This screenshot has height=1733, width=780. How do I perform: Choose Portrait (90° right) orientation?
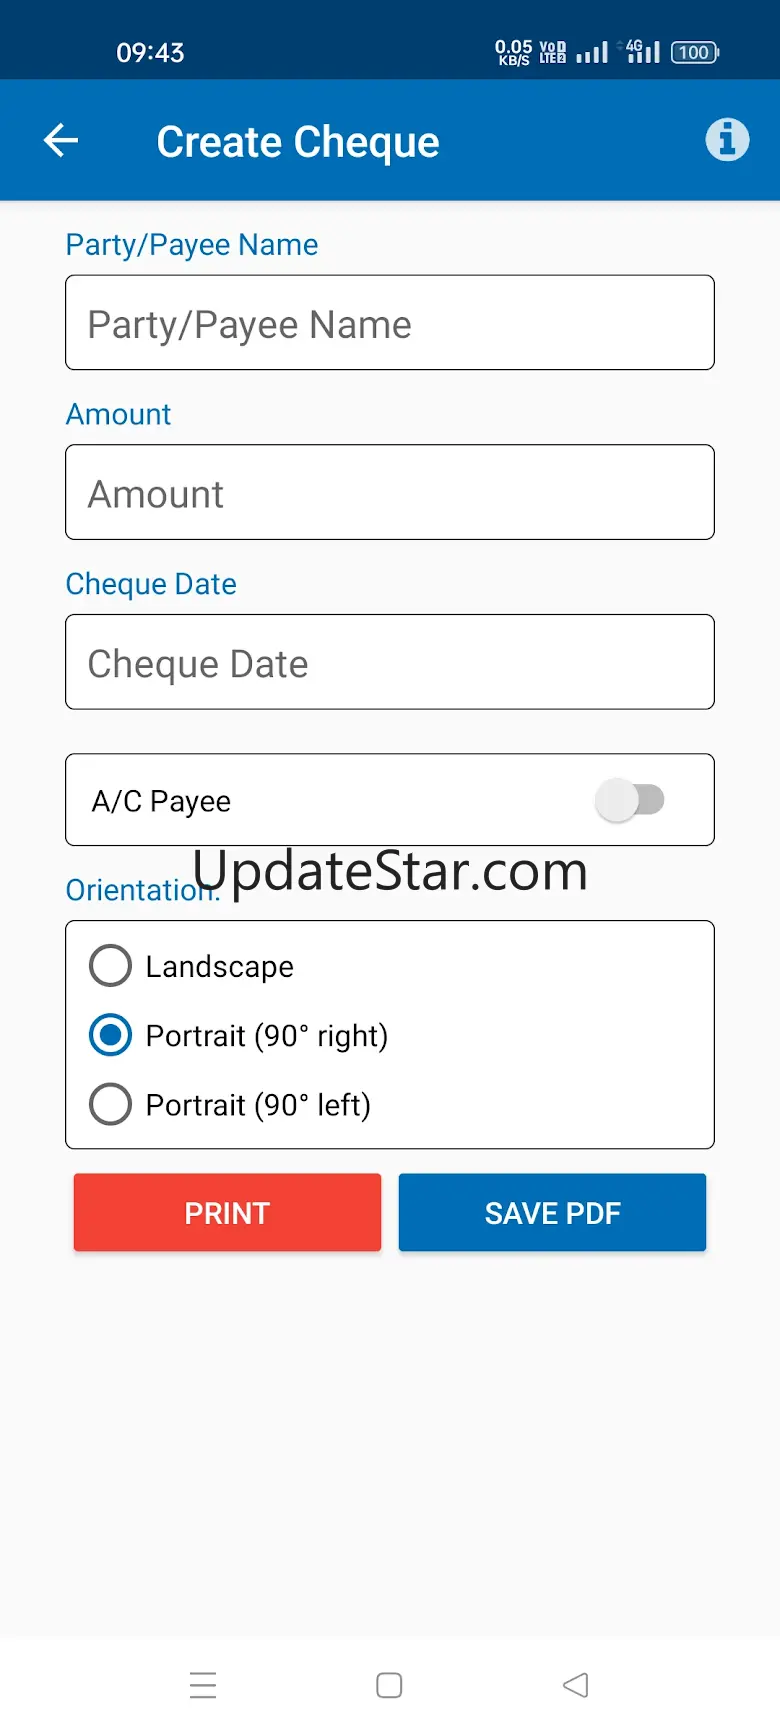pos(110,1035)
